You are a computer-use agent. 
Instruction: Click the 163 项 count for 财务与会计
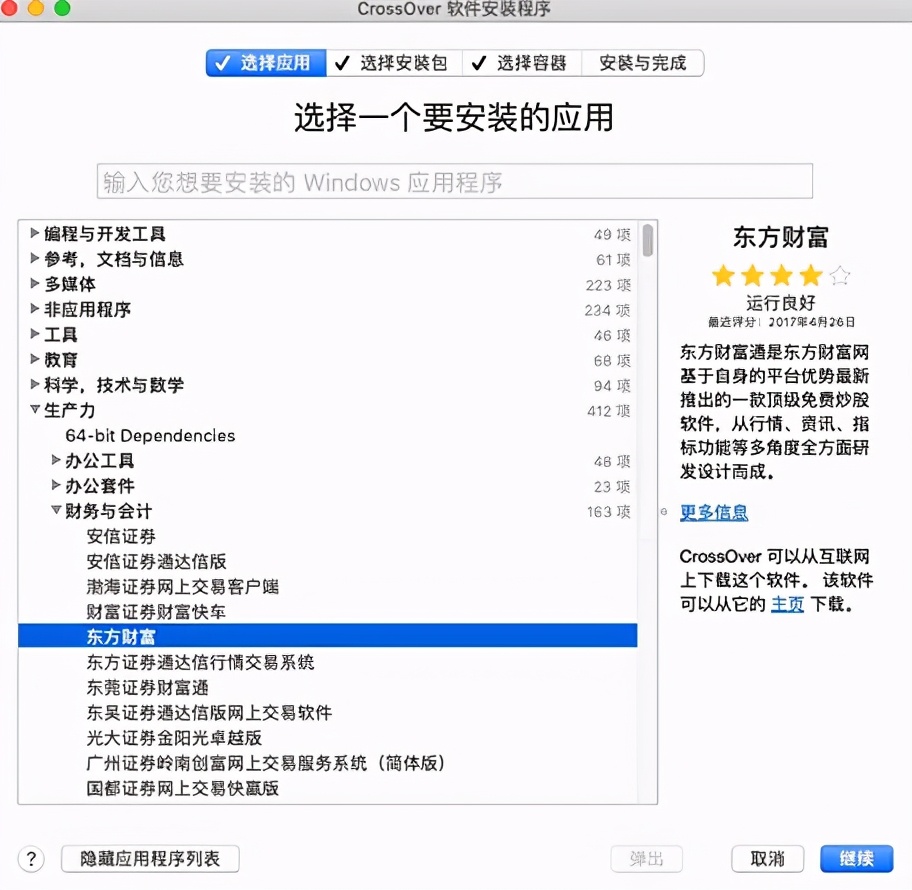tap(608, 512)
